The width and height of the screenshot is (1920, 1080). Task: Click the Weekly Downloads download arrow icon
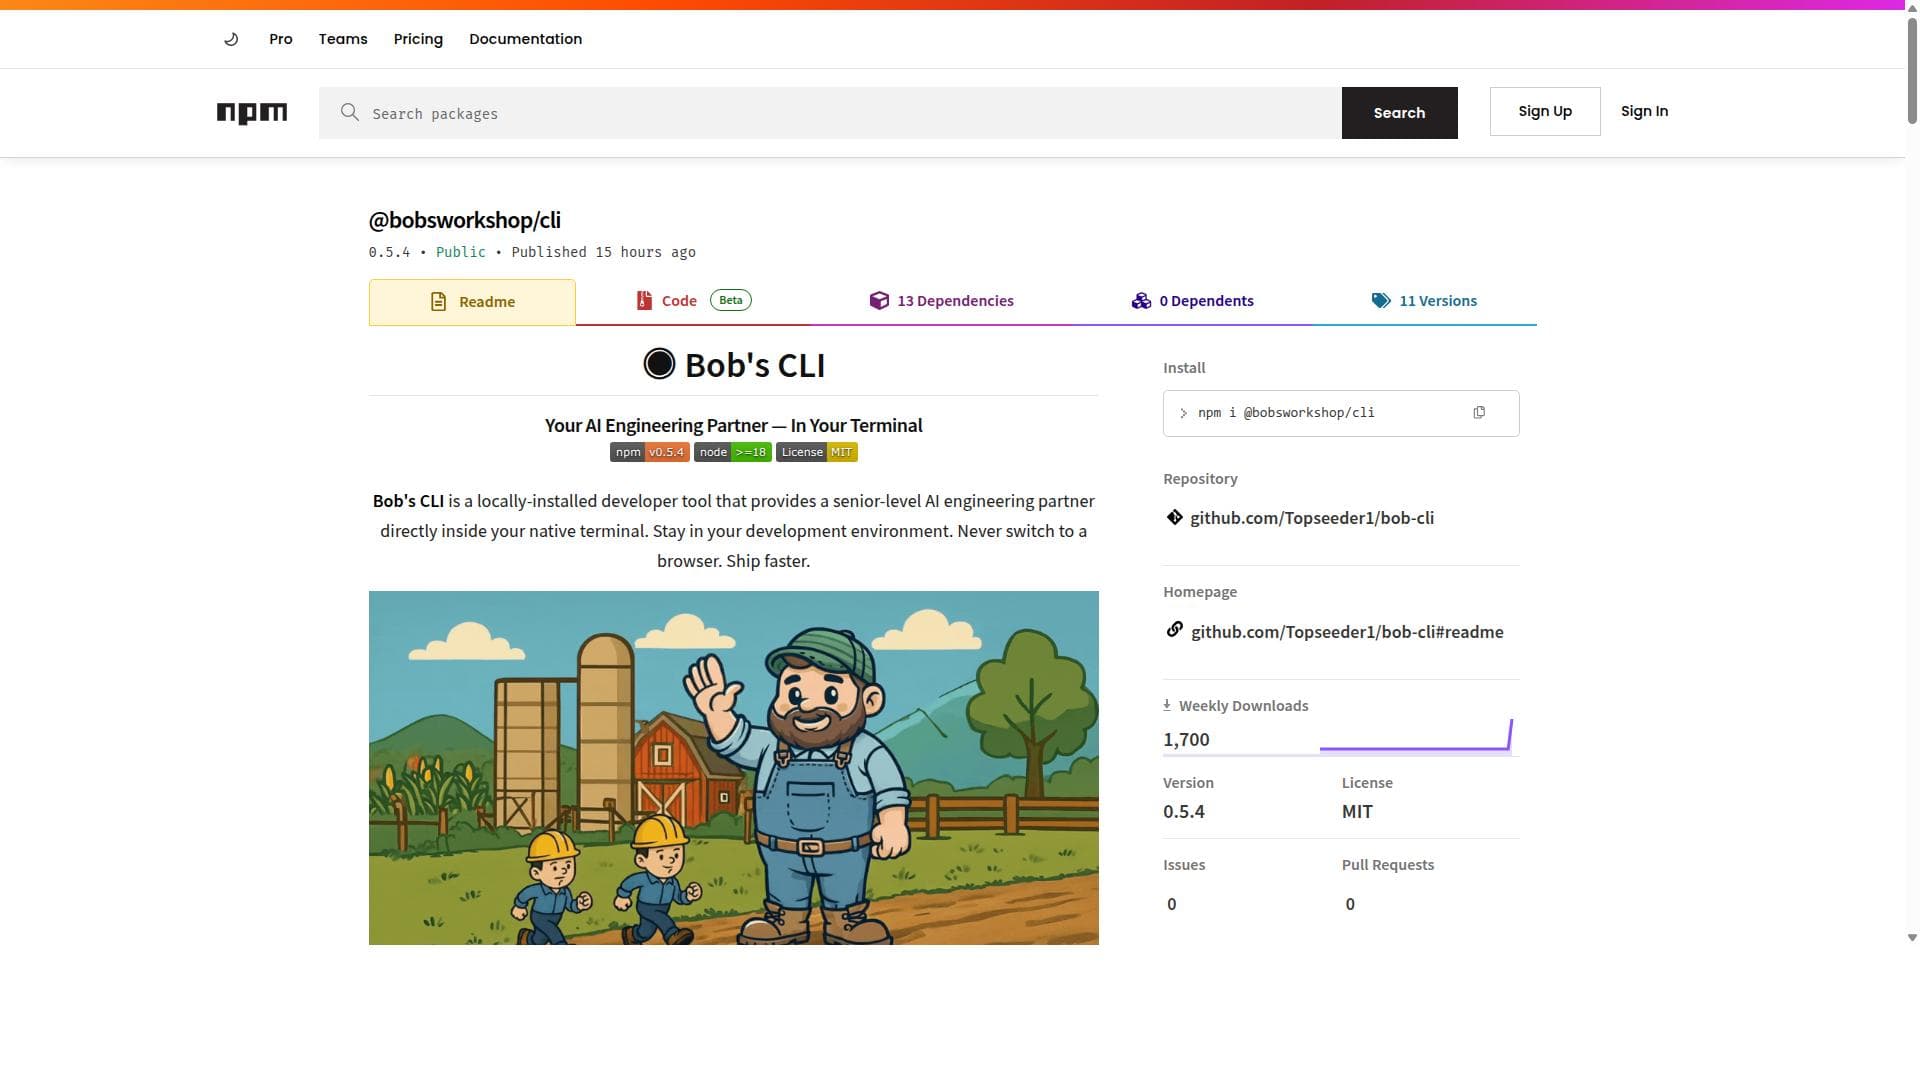pyautogui.click(x=1167, y=705)
